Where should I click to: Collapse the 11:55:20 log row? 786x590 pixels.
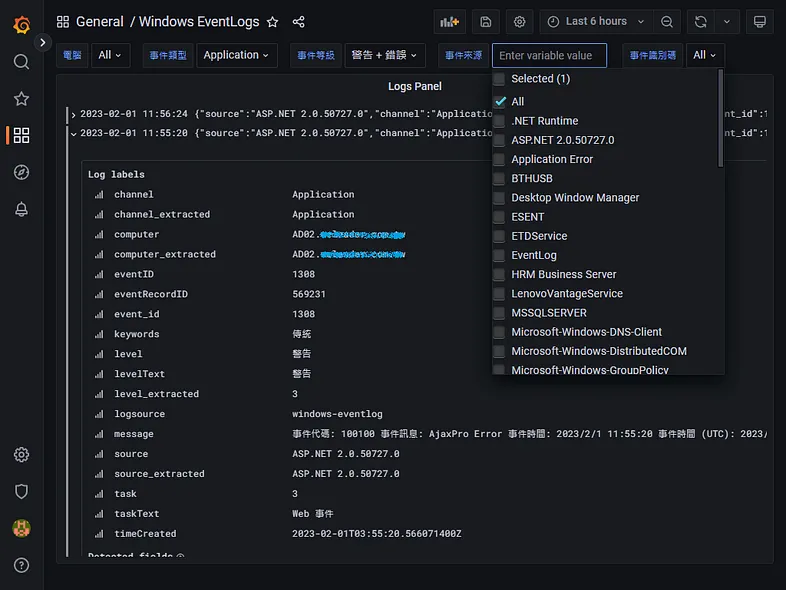tap(73, 134)
